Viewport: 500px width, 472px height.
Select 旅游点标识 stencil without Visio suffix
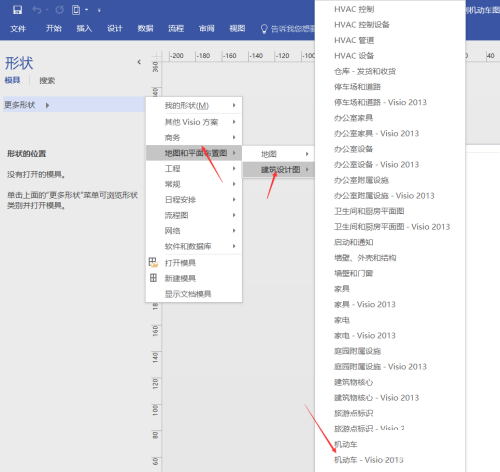pos(354,413)
